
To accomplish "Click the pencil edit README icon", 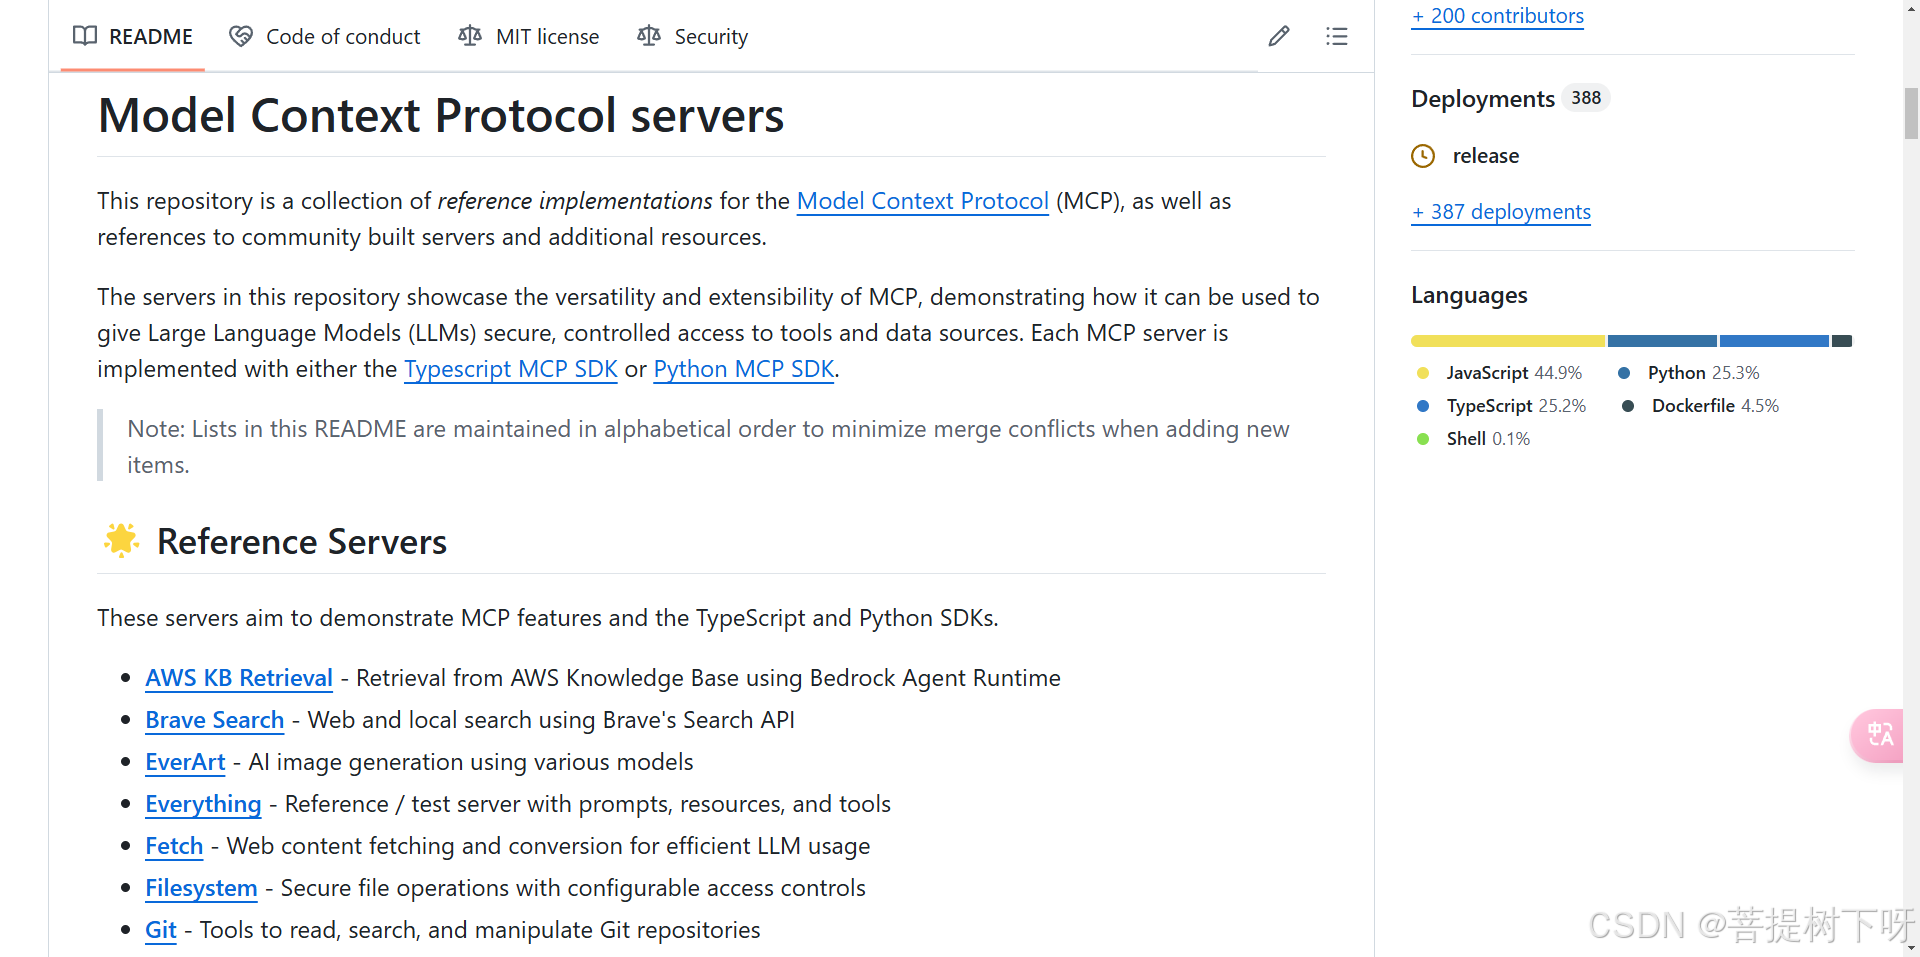I will coord(1279,37).
